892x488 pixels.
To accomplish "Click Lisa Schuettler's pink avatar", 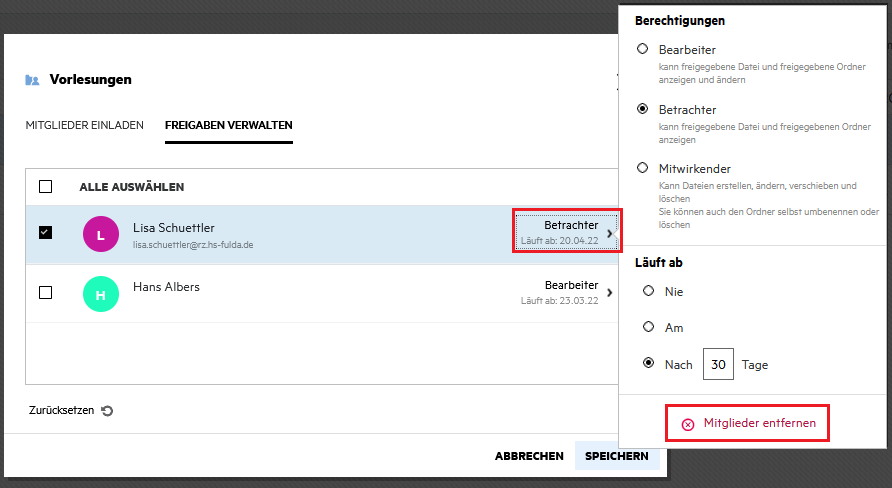I will tap(101, 235).
